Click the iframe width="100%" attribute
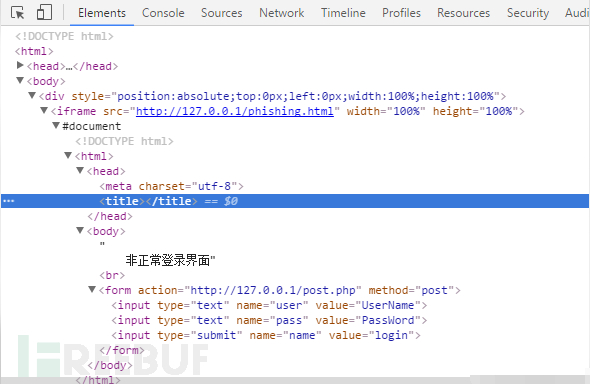Viewport: 590px width, 384px height. (x=386, y=111)
